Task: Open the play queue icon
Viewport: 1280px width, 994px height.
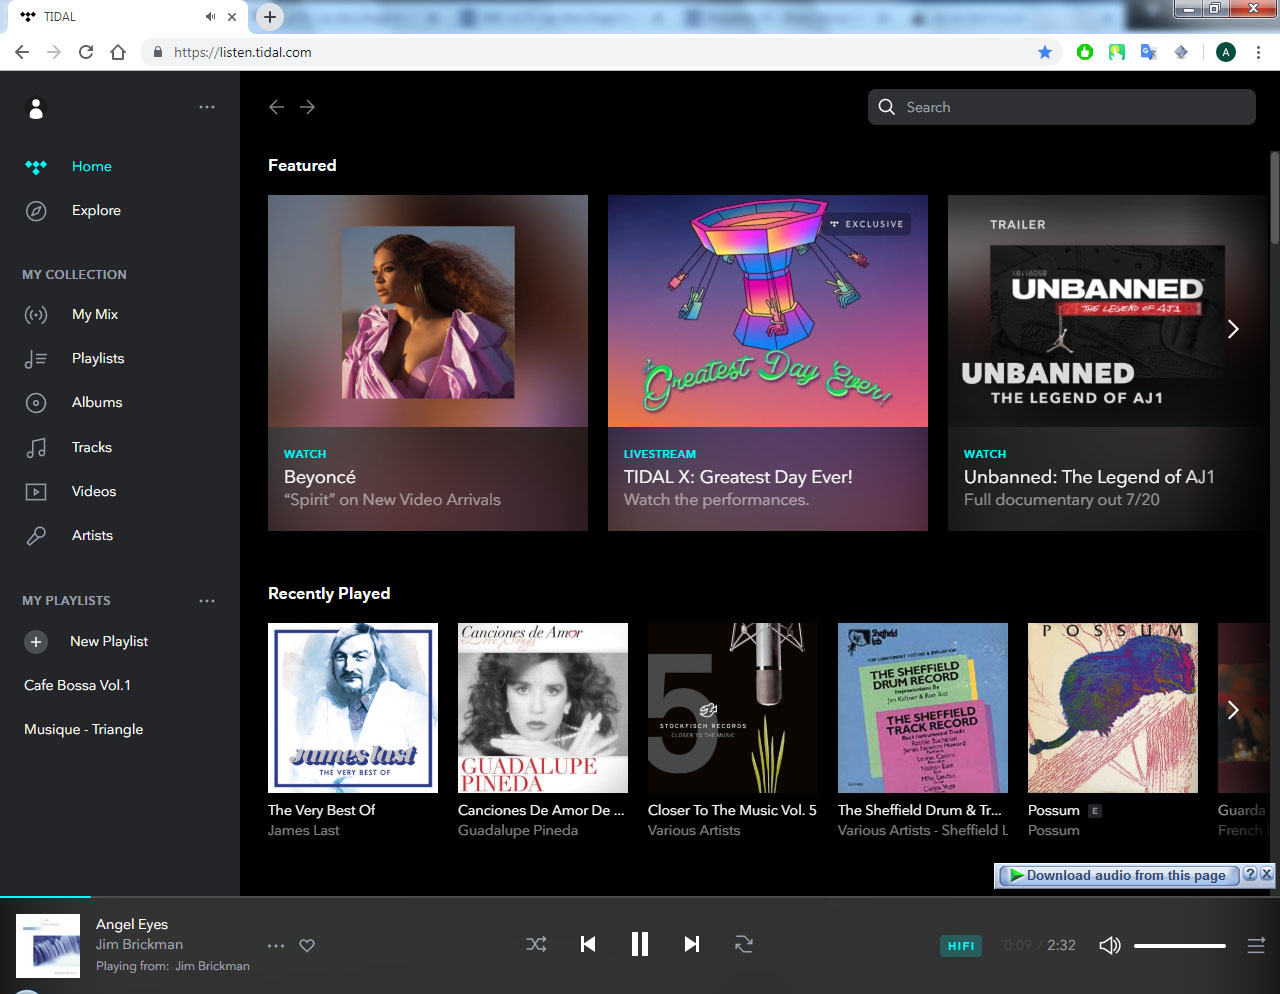Action: [x=1256, y=945]
